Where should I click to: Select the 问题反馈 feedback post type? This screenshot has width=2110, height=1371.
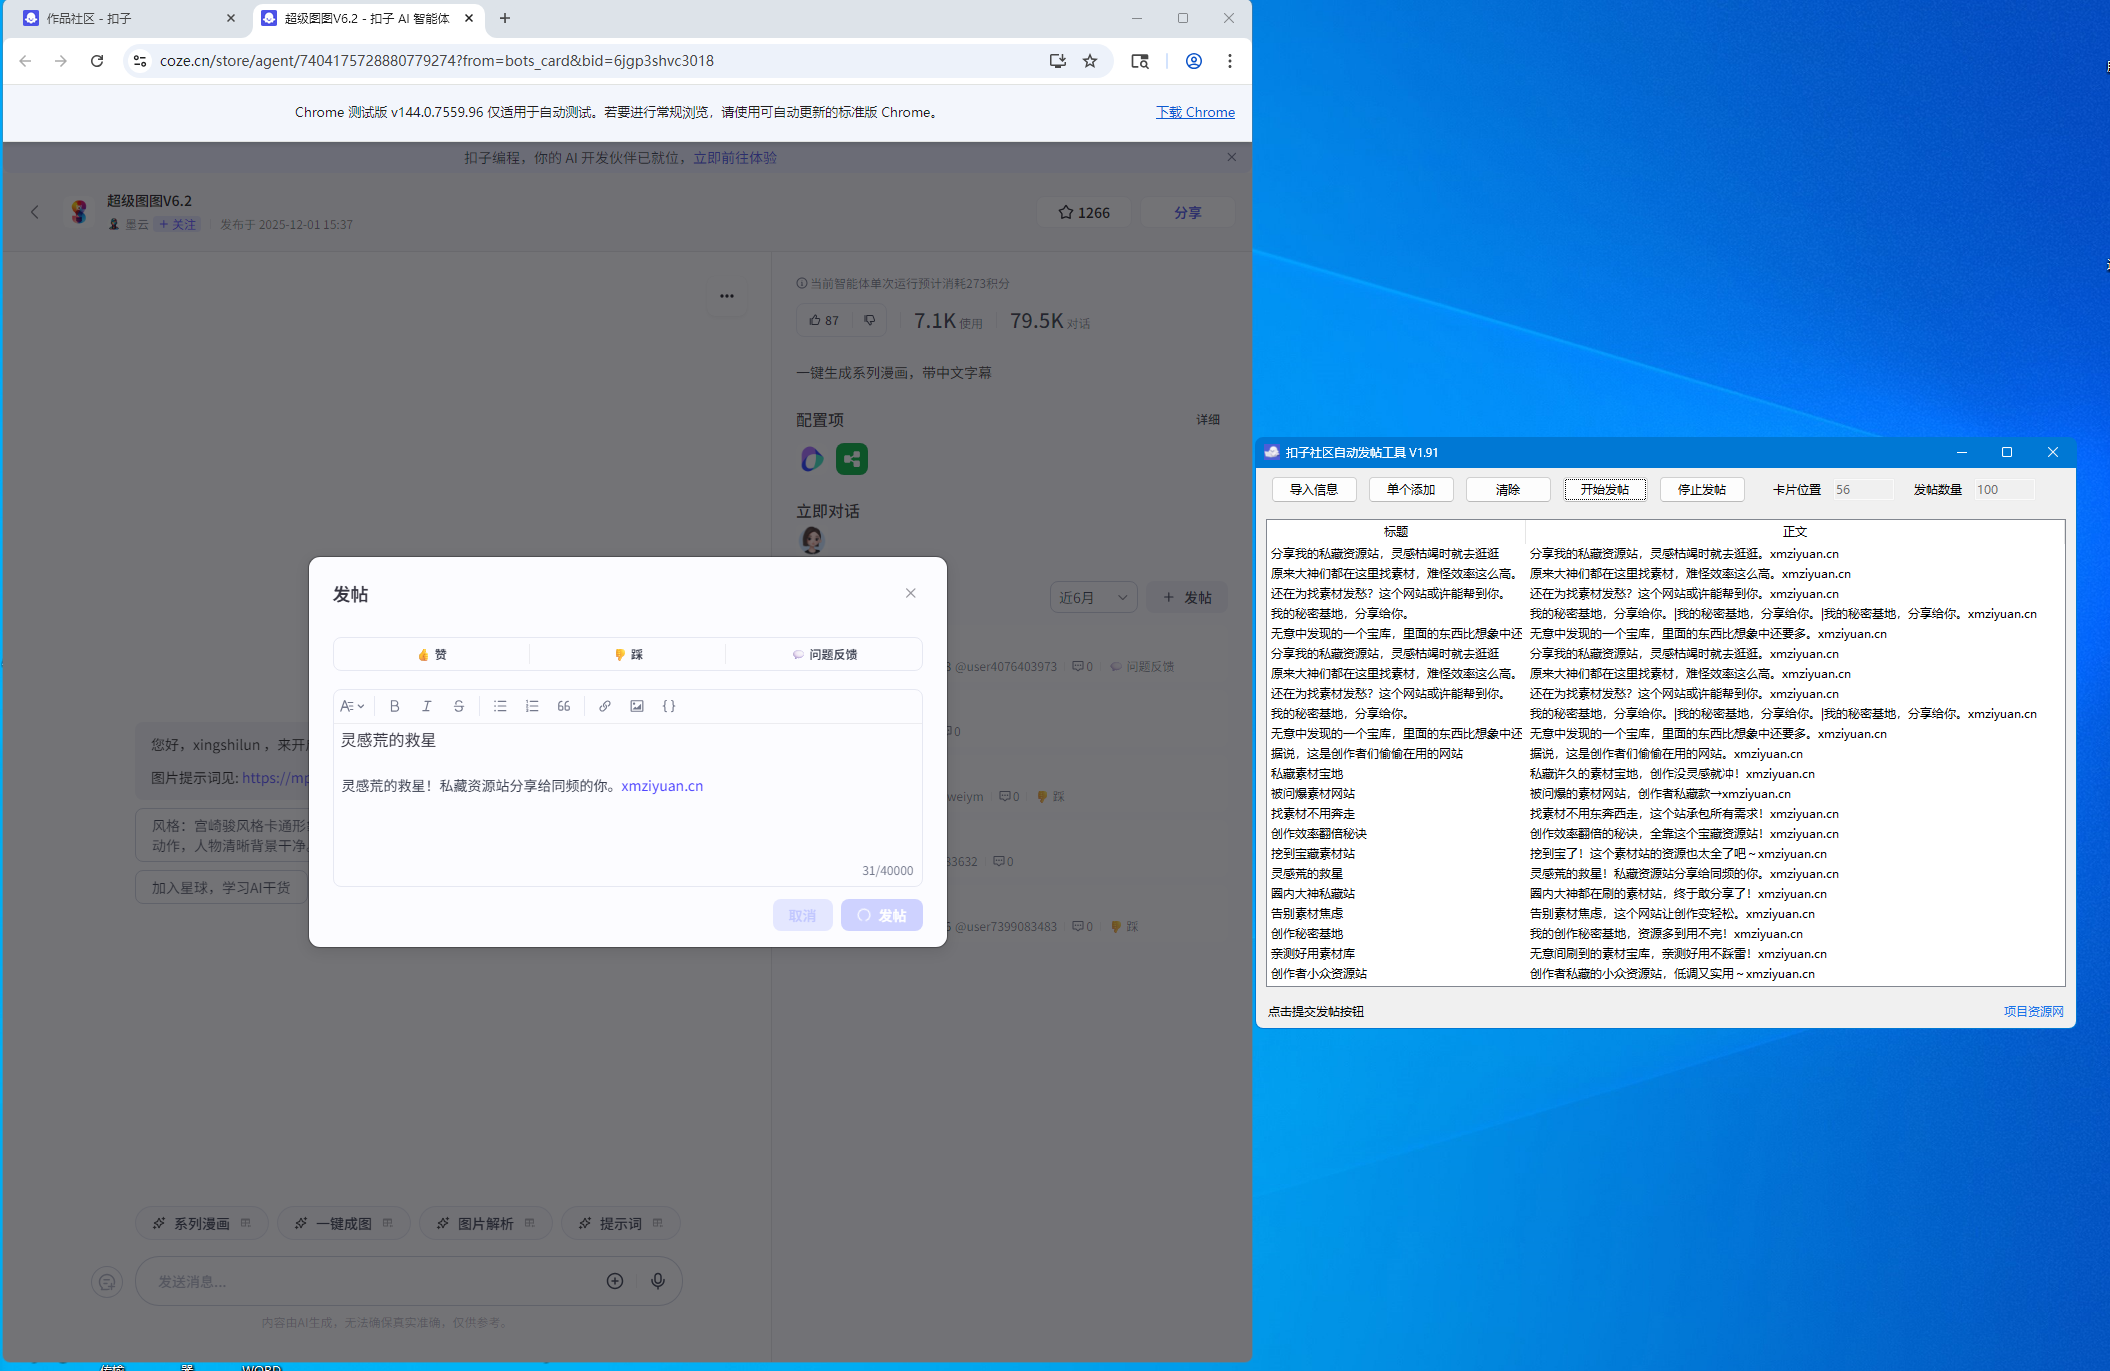click(x=824, y=654)
